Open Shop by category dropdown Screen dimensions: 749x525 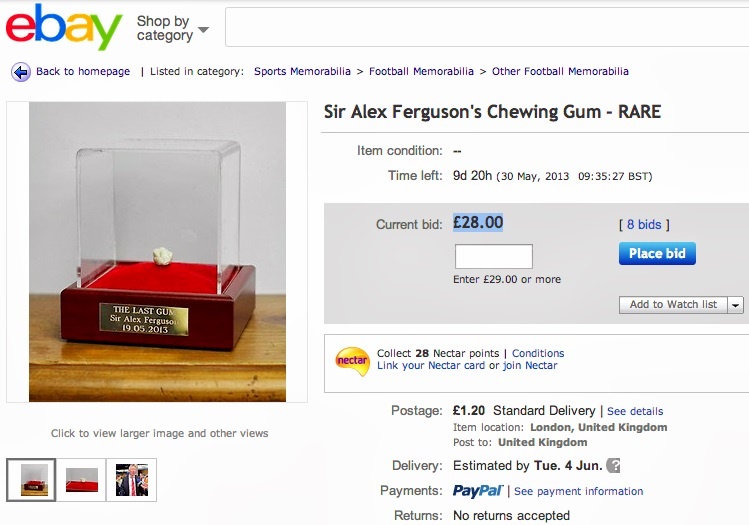point(172,28)
